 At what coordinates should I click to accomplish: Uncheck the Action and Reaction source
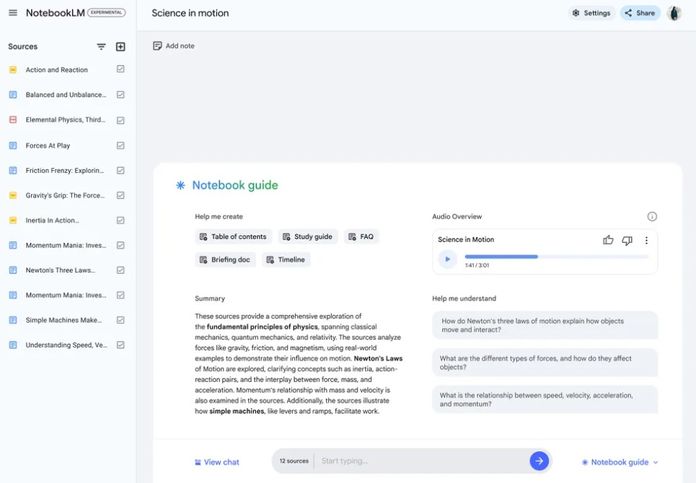click(x=120, y=69)
